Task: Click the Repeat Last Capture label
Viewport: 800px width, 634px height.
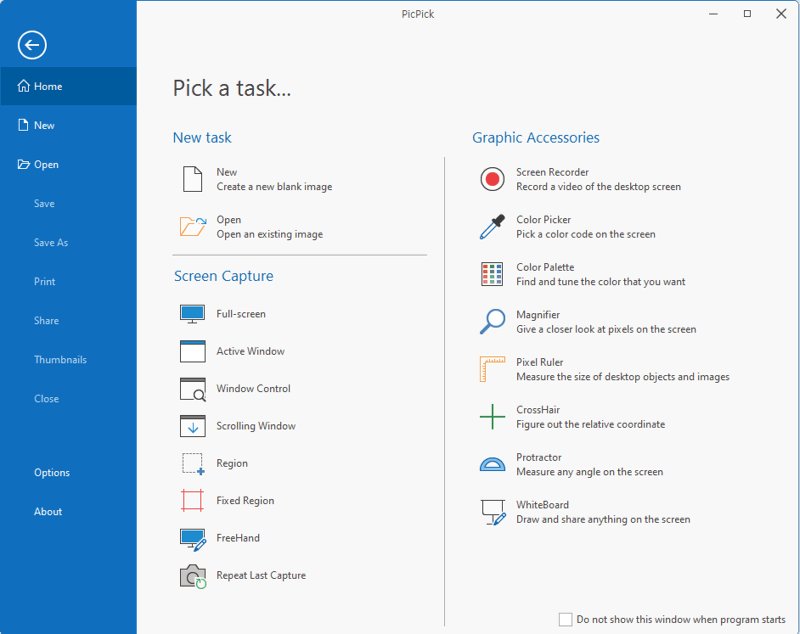Action: point(261,575)
